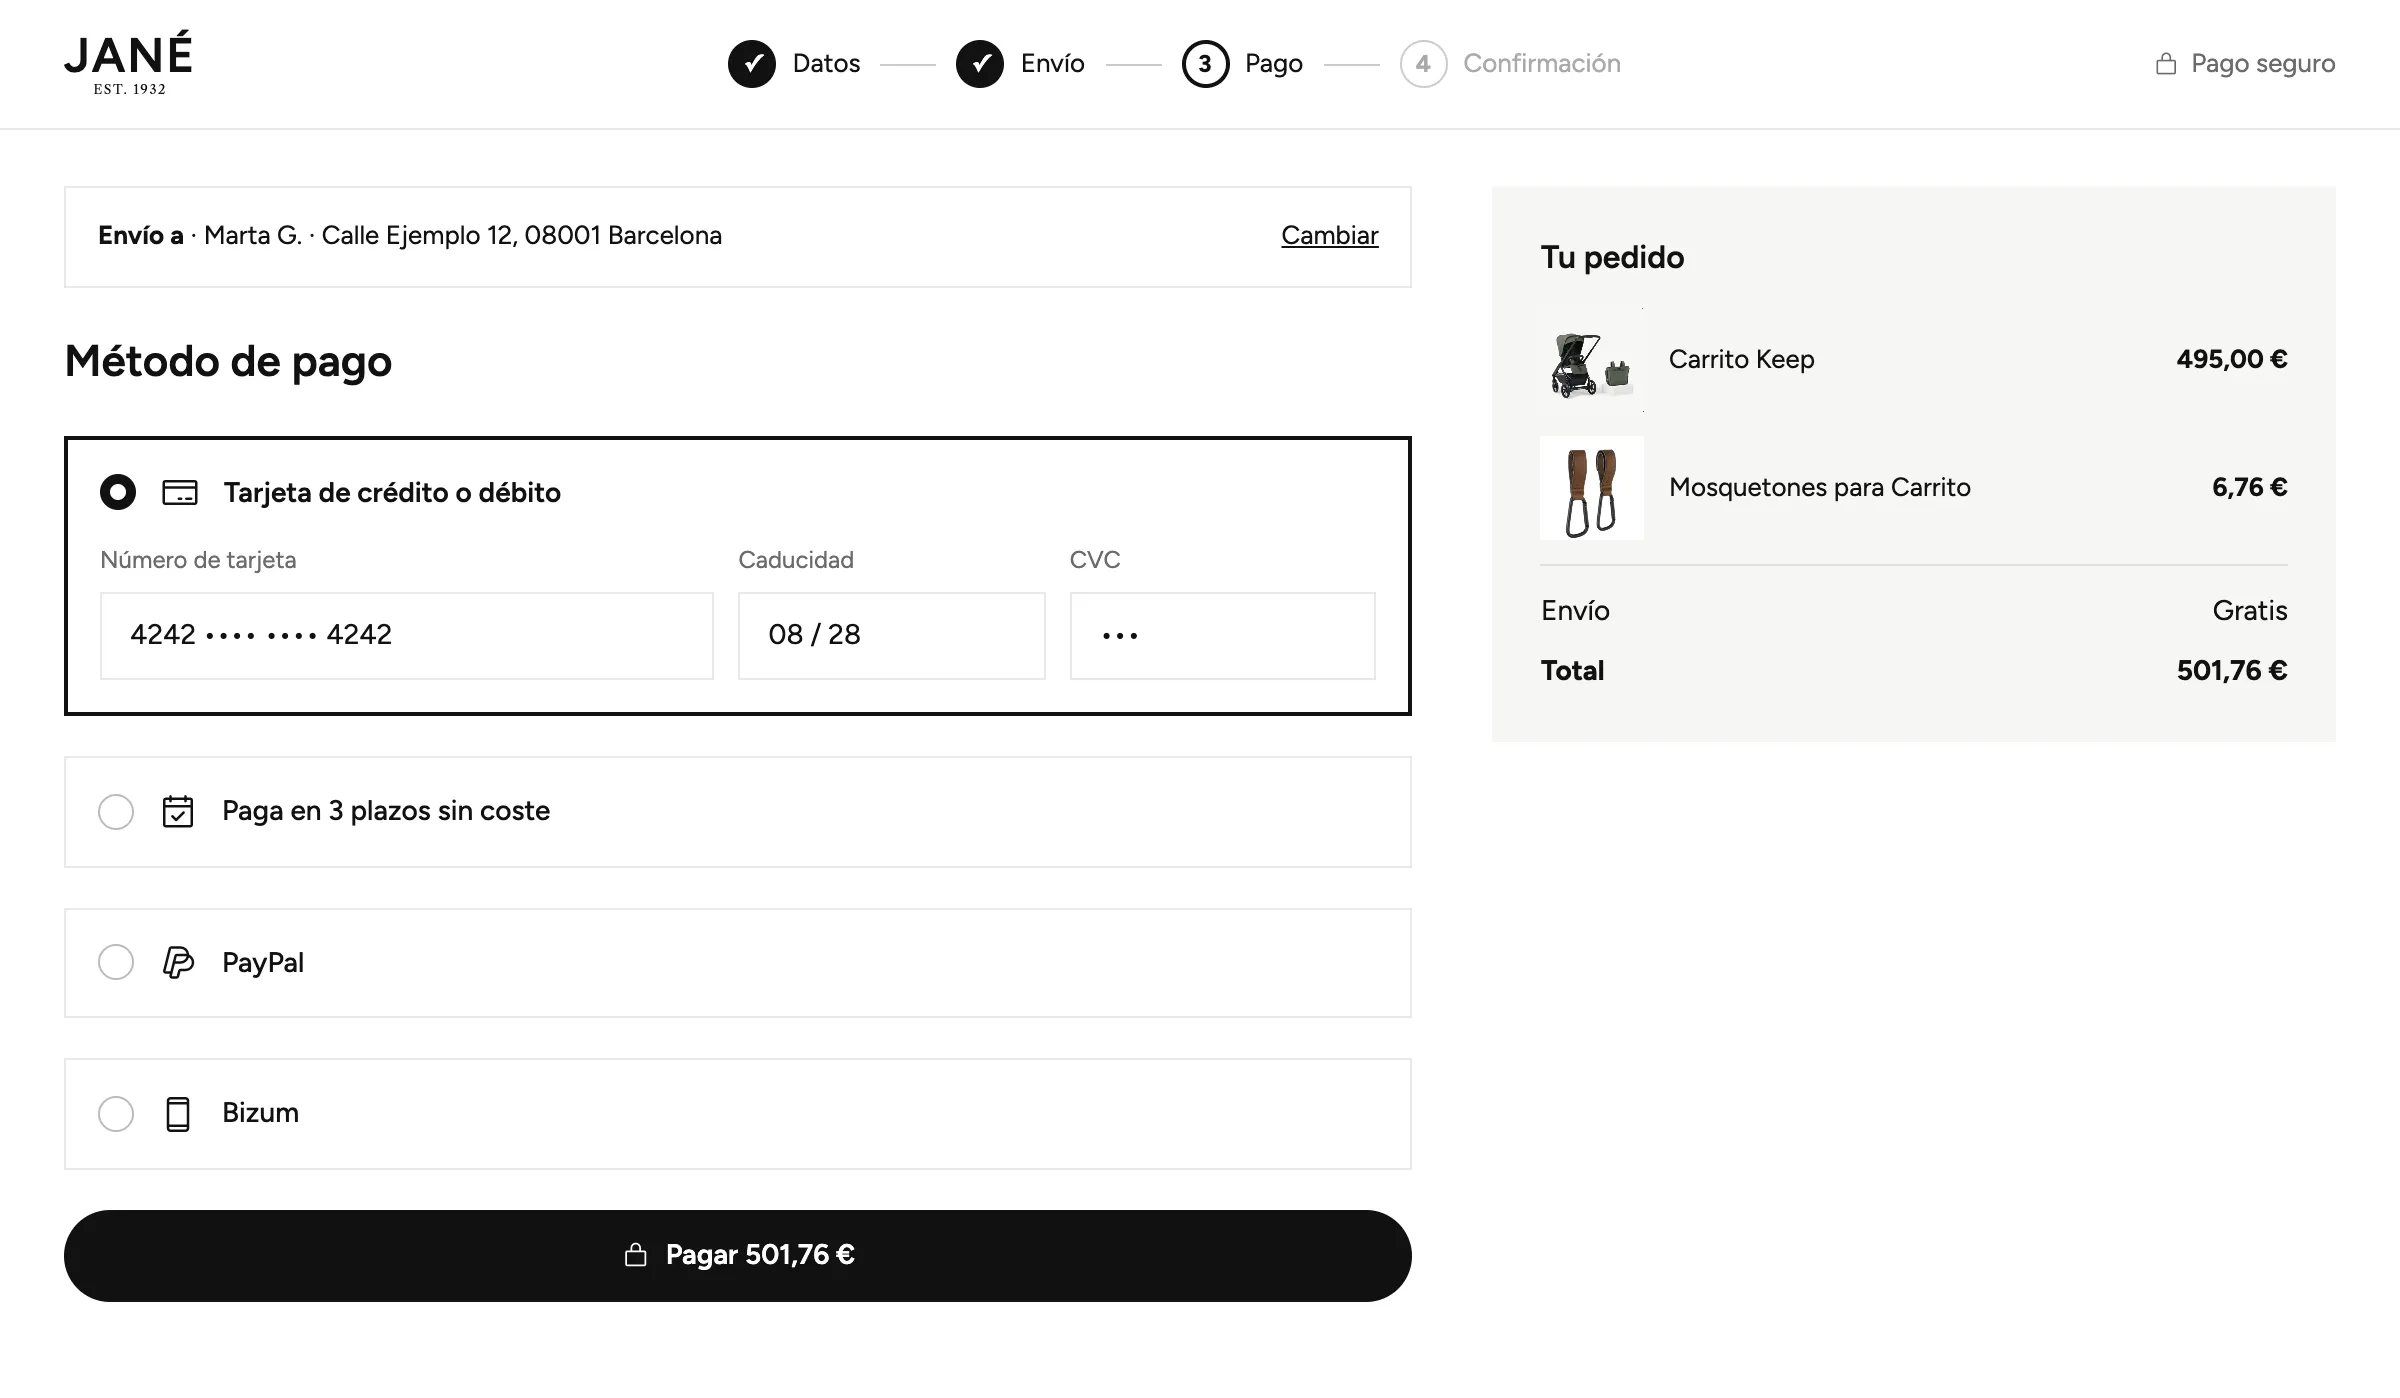Viewport: 2400px width, 1398px height.
Task: Click the Tu pedido heading
Action: click(1612, 257)
